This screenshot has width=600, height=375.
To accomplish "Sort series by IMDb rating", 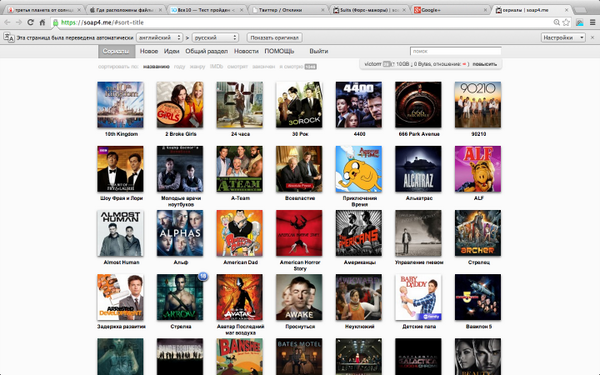I will 216,67.
